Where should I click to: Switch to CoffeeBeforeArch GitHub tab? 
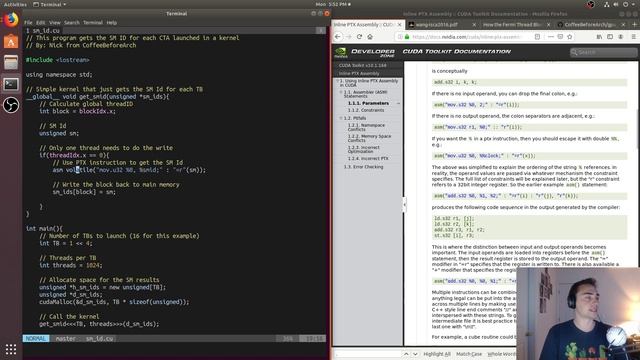[590, 24]
